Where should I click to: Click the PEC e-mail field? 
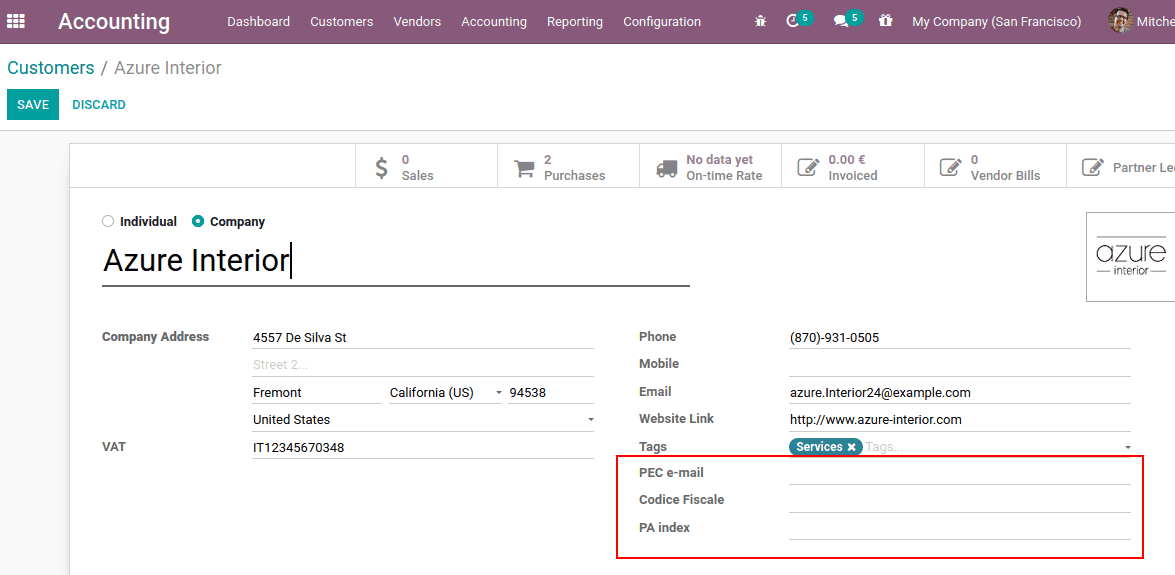(x=959, y=474)
